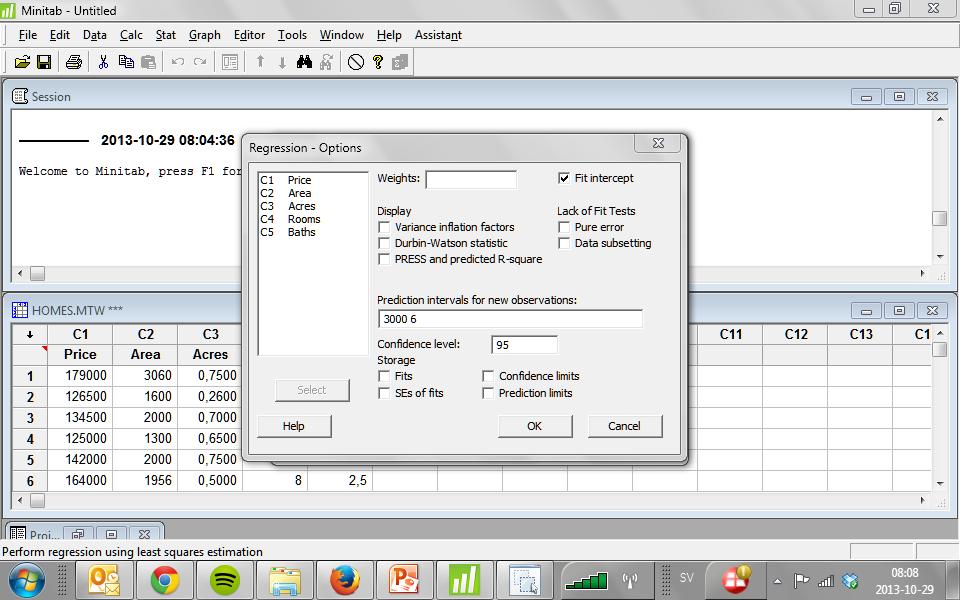960x600 pixels.
Task: Click the Find Next toolbar icon
Action: (x=326, y=62)
